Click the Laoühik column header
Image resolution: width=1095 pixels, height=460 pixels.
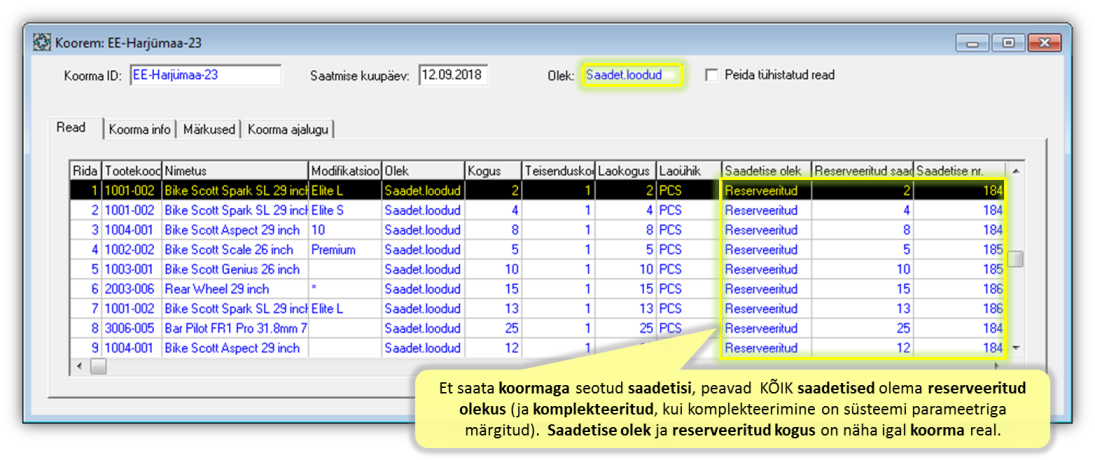pos(689,171)
